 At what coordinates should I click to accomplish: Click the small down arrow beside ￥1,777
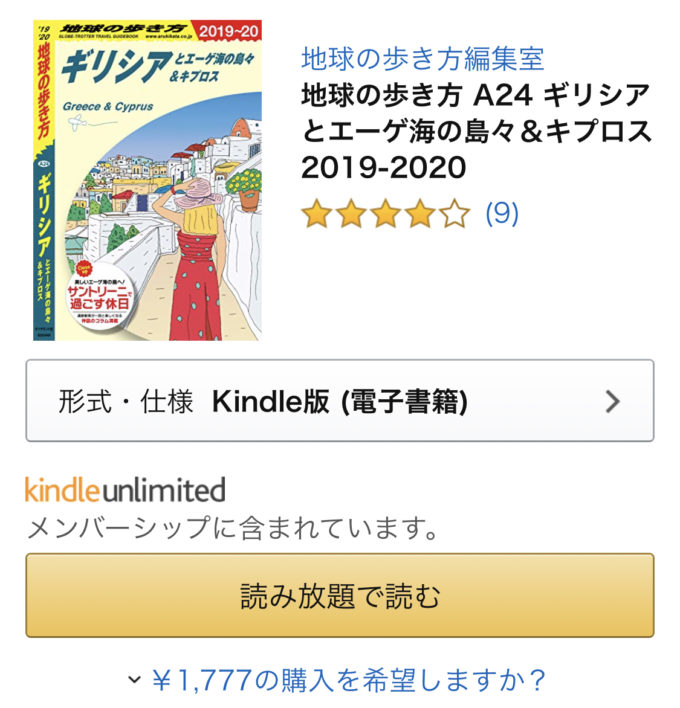(x=134, y=679)
